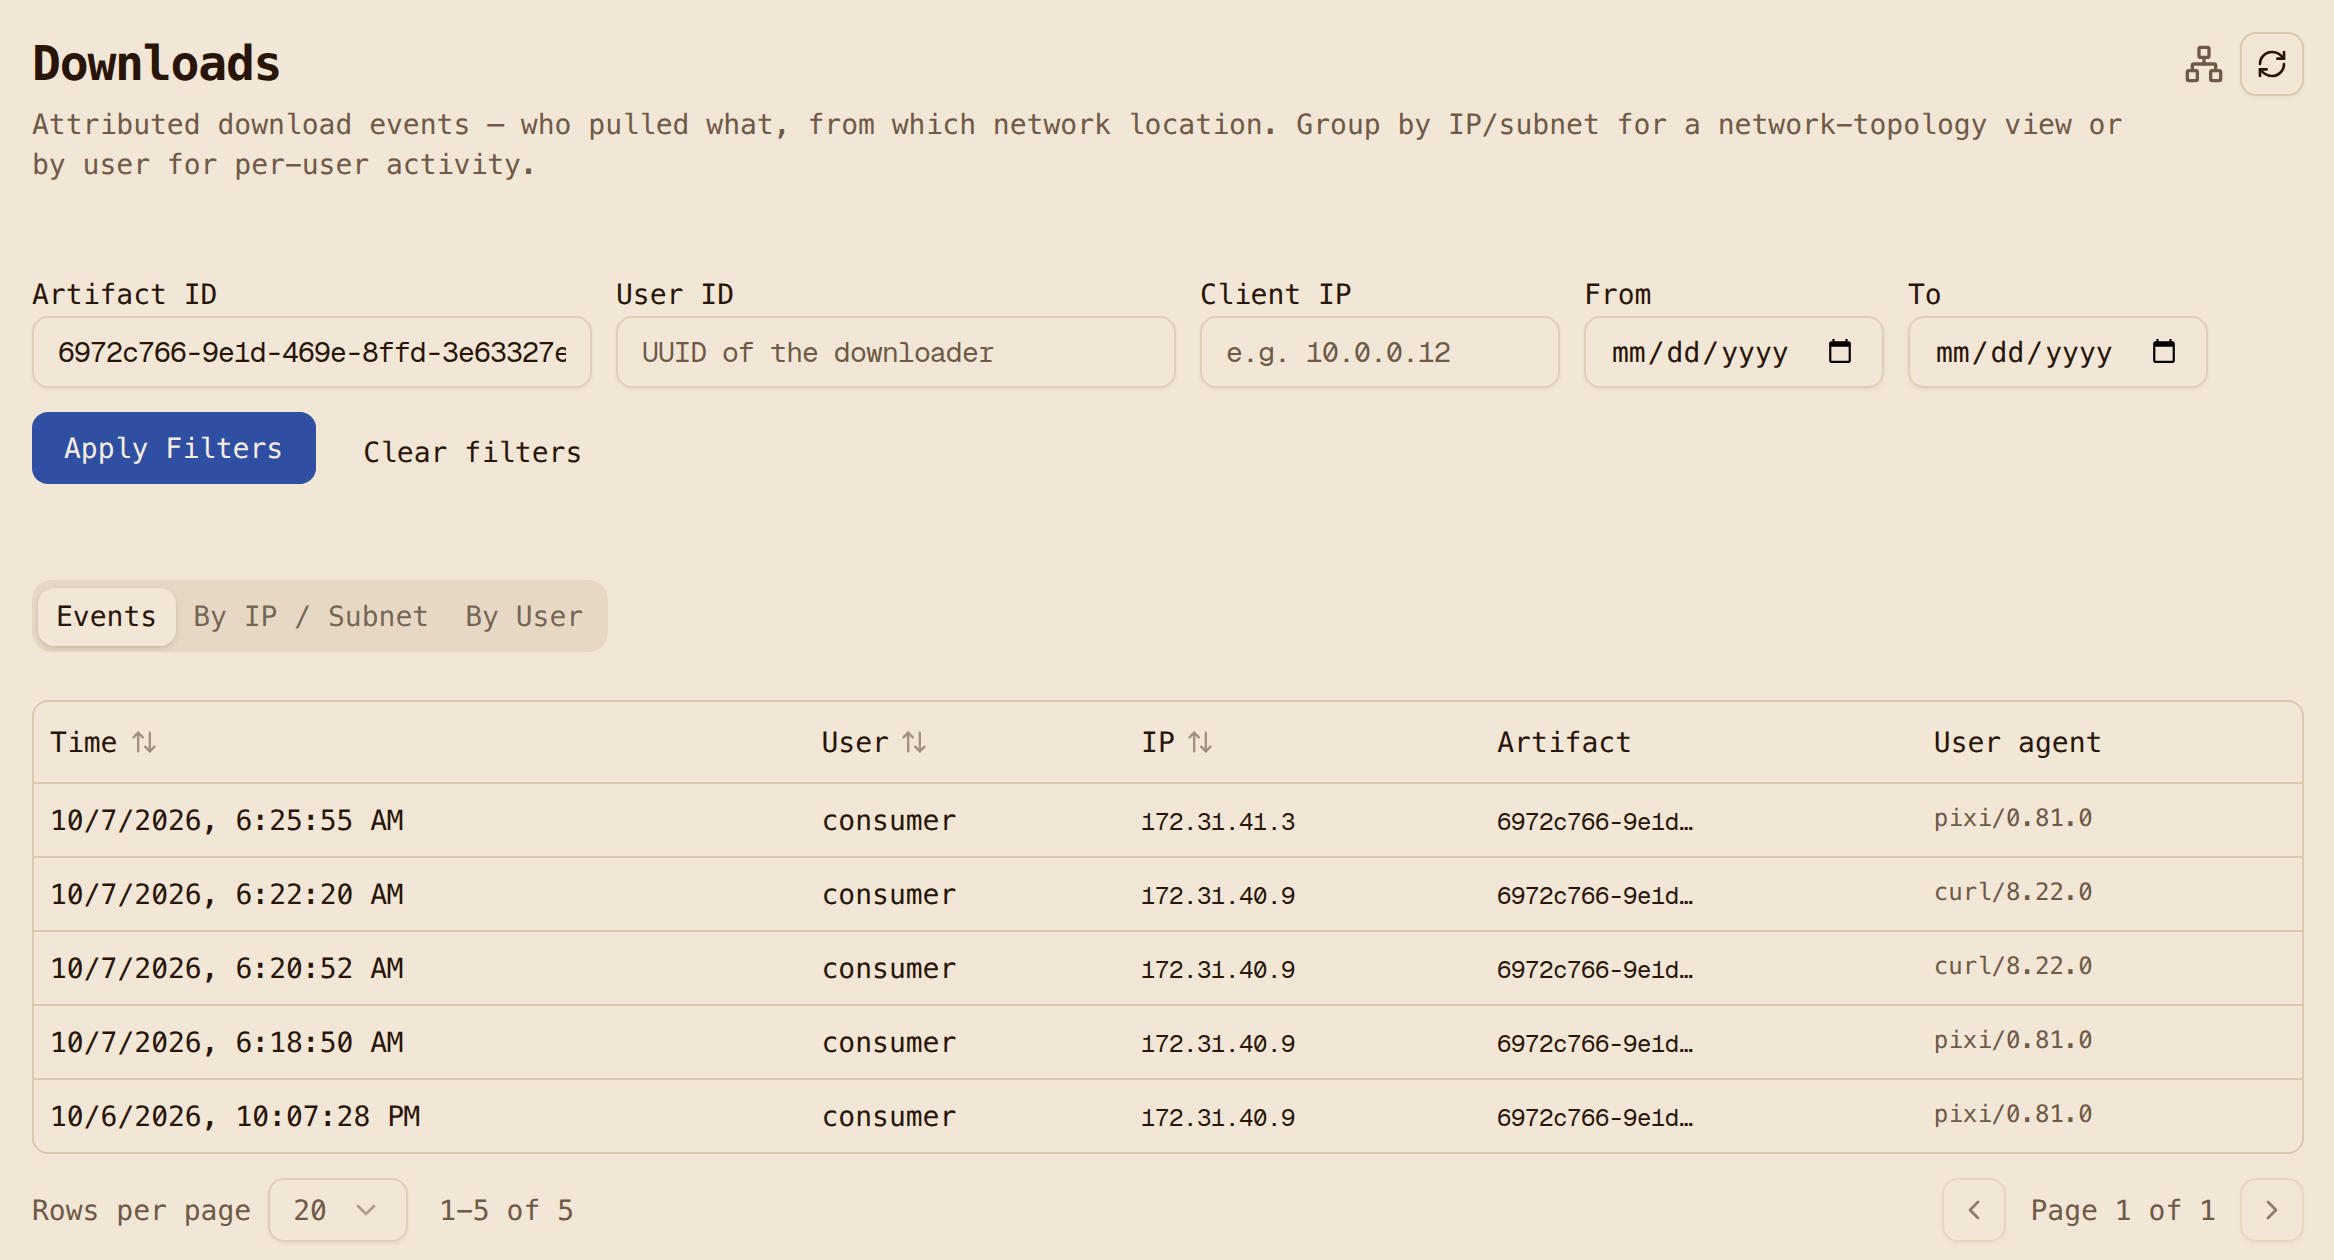
Task: Go to previous page chevron
Action: [x=1973, y=1210]
